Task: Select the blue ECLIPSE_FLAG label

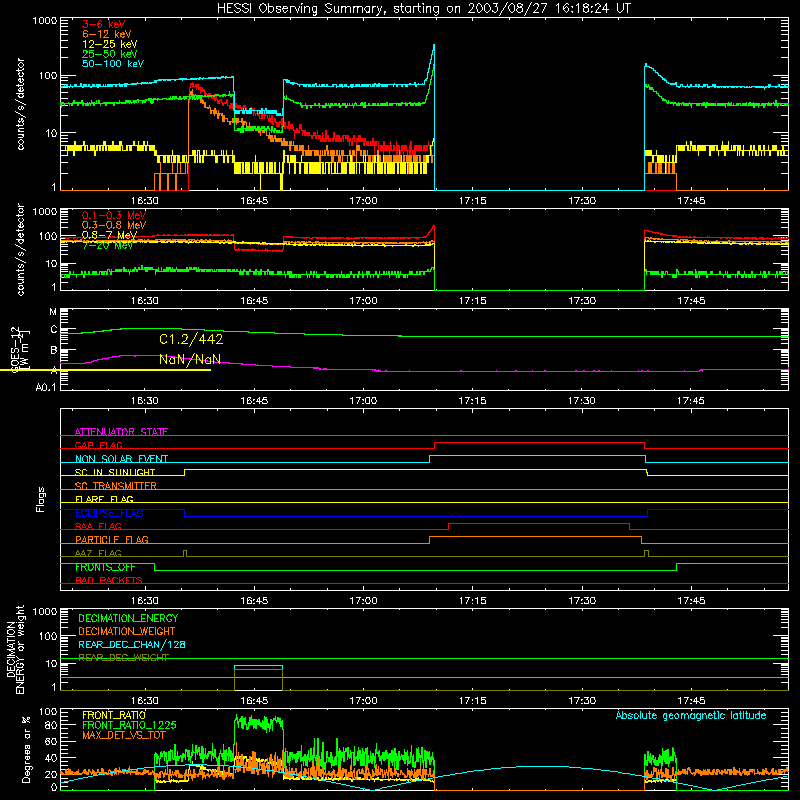Action: click(x=109, y=513)
